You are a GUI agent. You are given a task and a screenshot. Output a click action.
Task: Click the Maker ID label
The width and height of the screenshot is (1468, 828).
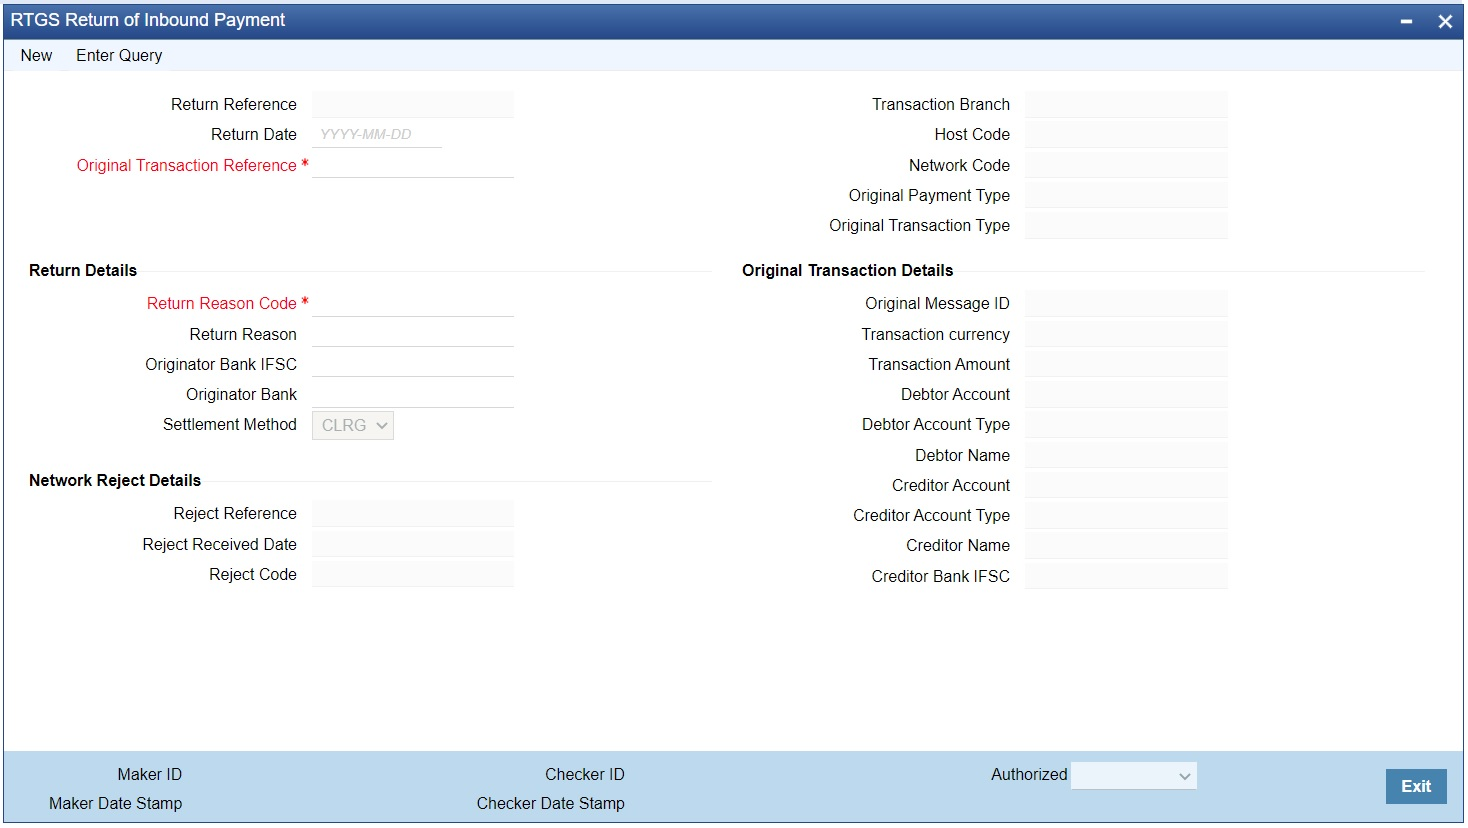coord(150,775)
